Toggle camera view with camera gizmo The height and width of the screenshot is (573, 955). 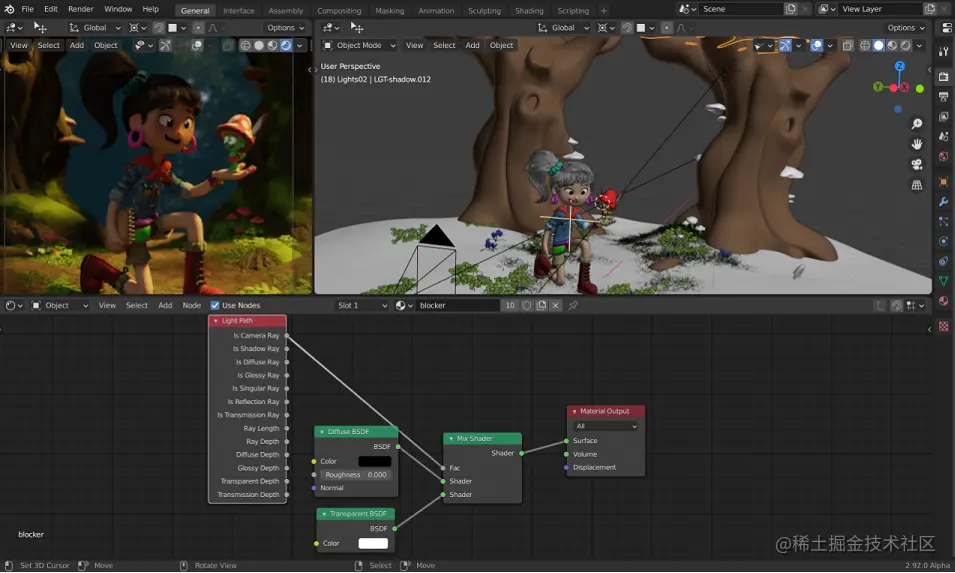[x=917, y=164]
